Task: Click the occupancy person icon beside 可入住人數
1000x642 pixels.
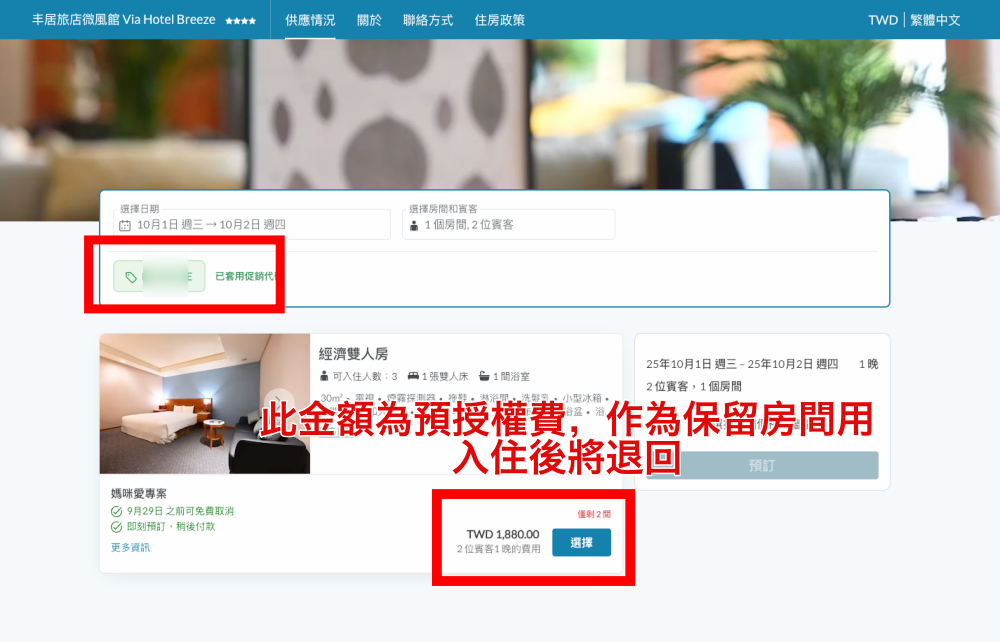Action: (x=324, y=377)
